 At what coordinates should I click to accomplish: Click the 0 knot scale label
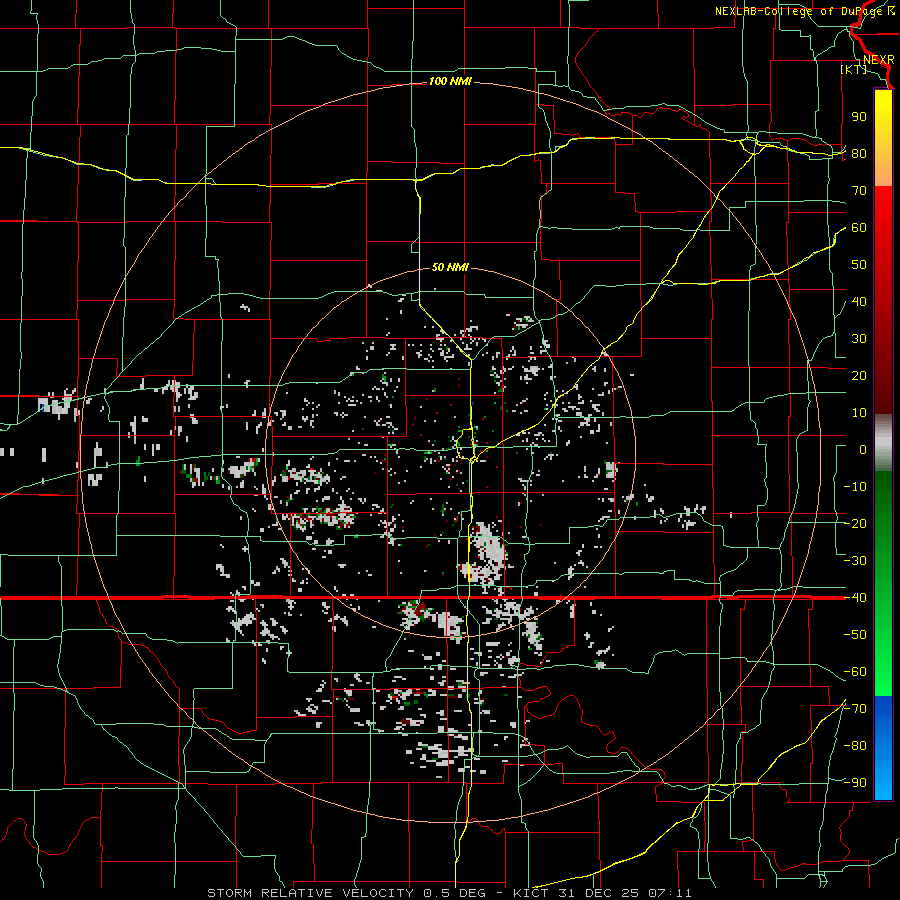click(x=863, y=449)
